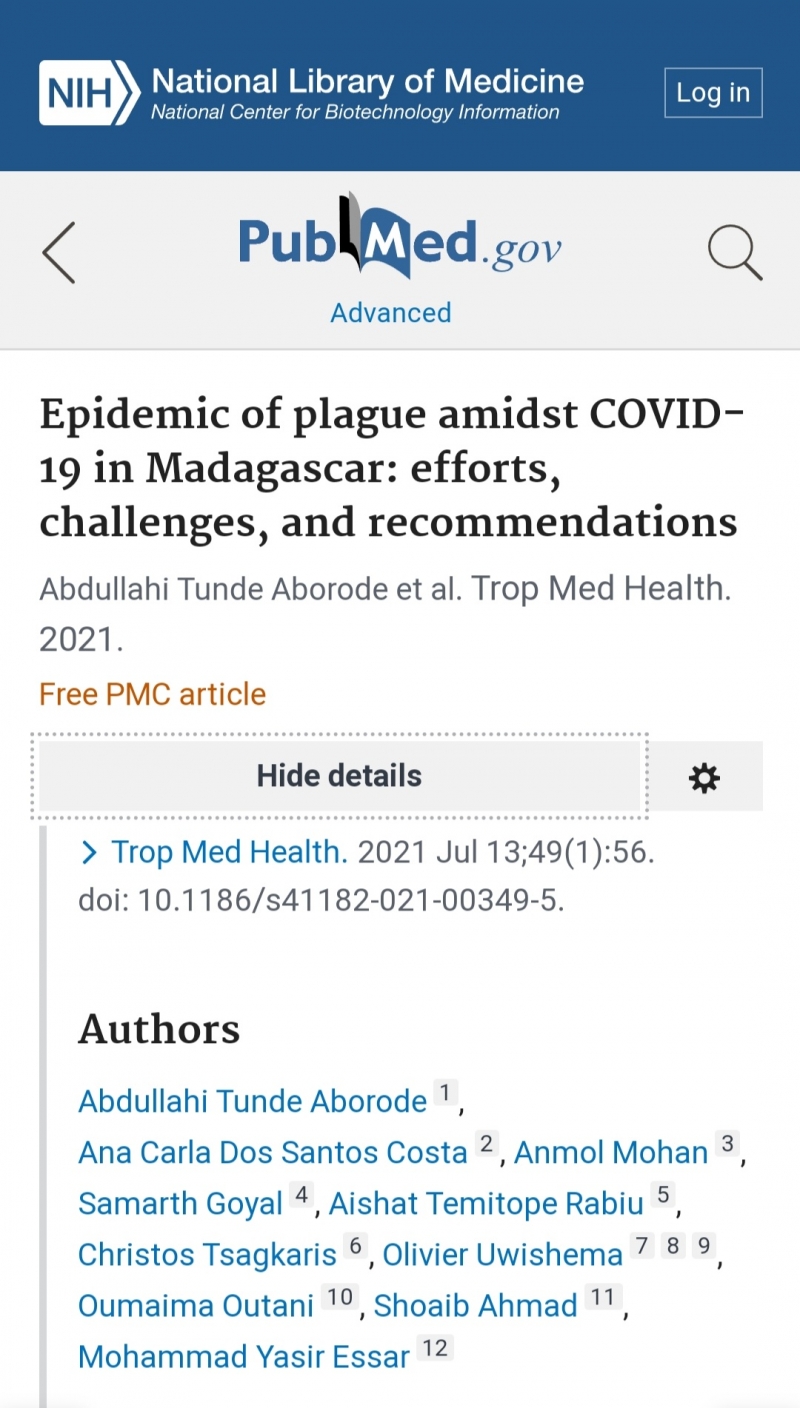The image size is (800, 1408).
Task: Open search with the magnifying glass icon
Action: coord(735,252)
